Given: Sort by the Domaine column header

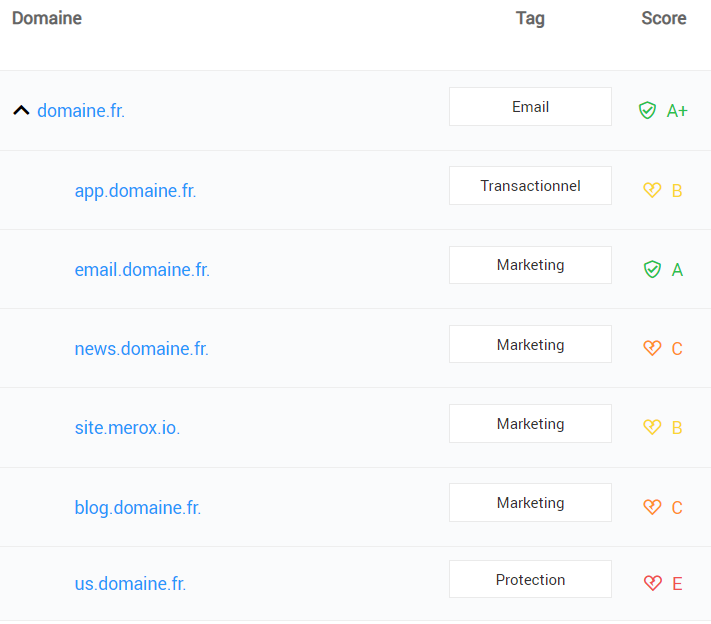Looking at the screenshot, I should [x=47, y=18].
